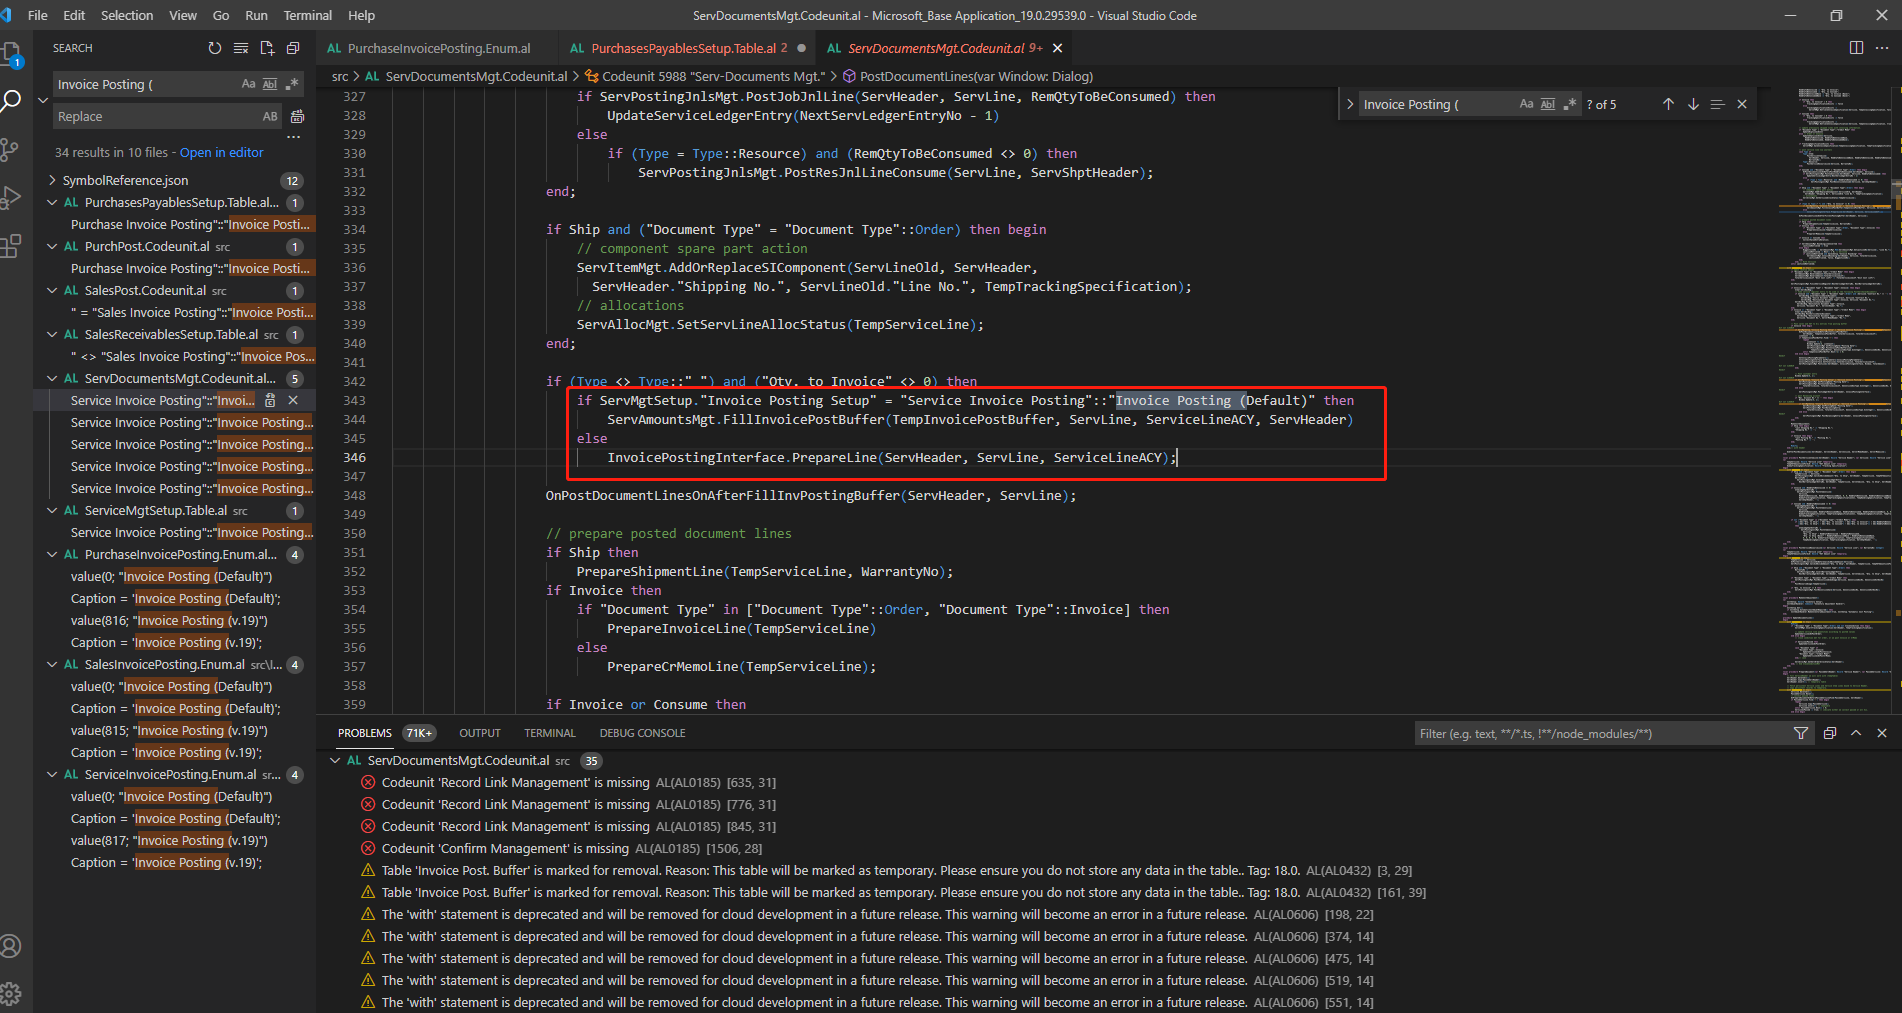Open the Terminal menu
Viewport: 1902px width, 1013px height.
pos(307,15)
